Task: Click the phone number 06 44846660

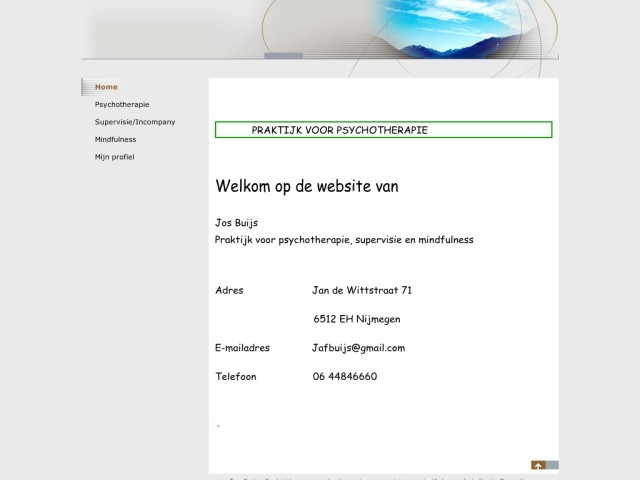Action: click(x=345, y=377)
